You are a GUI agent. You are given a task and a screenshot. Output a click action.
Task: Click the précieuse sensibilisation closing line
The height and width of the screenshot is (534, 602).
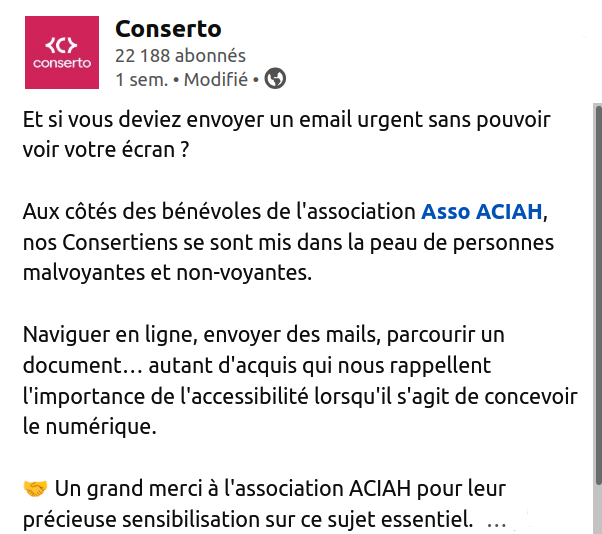[x=248, y=520]
